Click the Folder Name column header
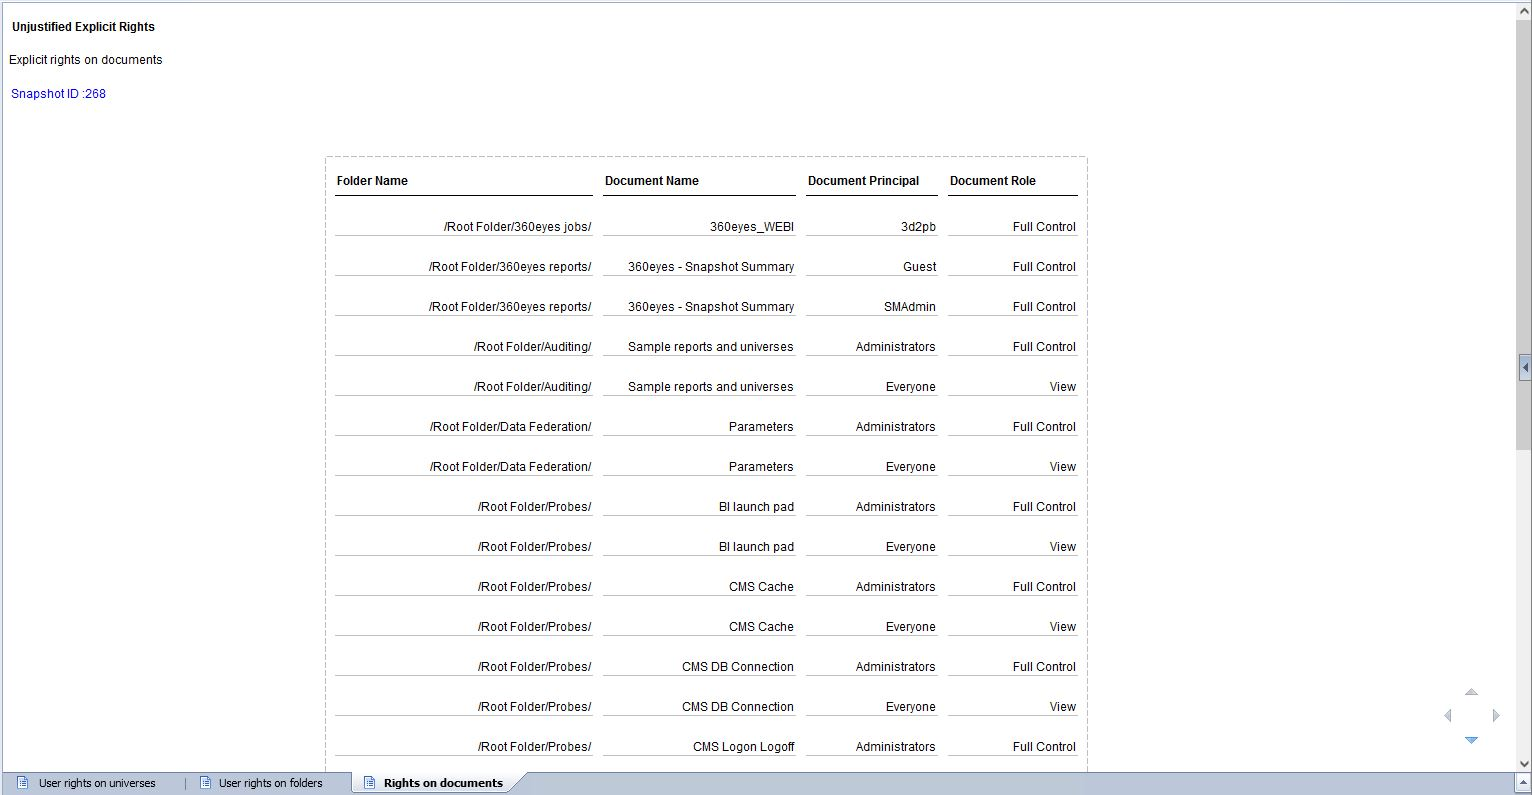1532x795 pixels. click(372, 181)
